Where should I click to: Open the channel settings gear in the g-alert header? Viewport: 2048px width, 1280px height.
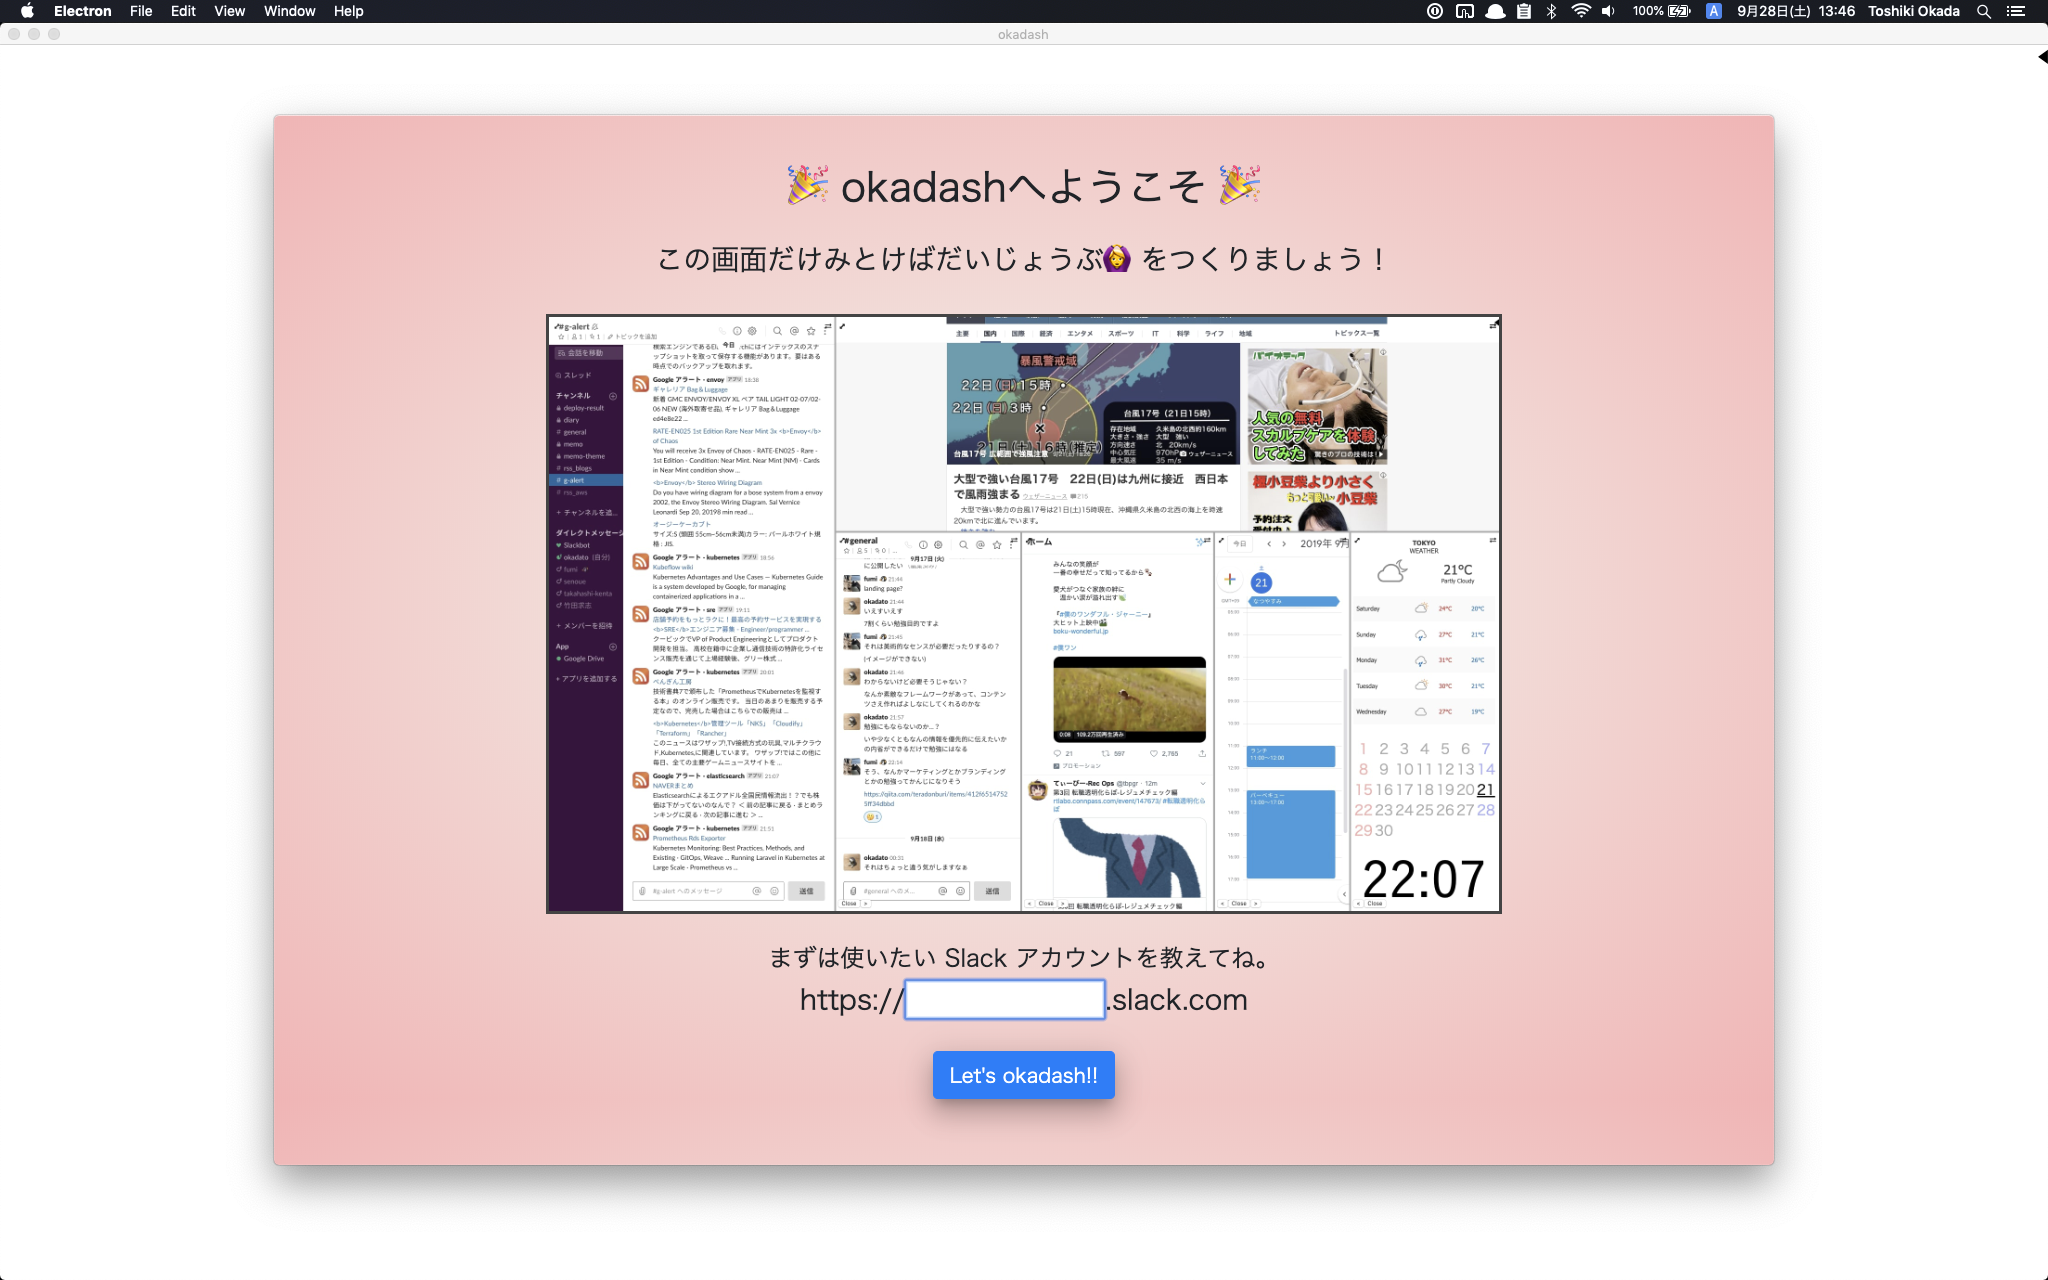click(x=752, y=331)
